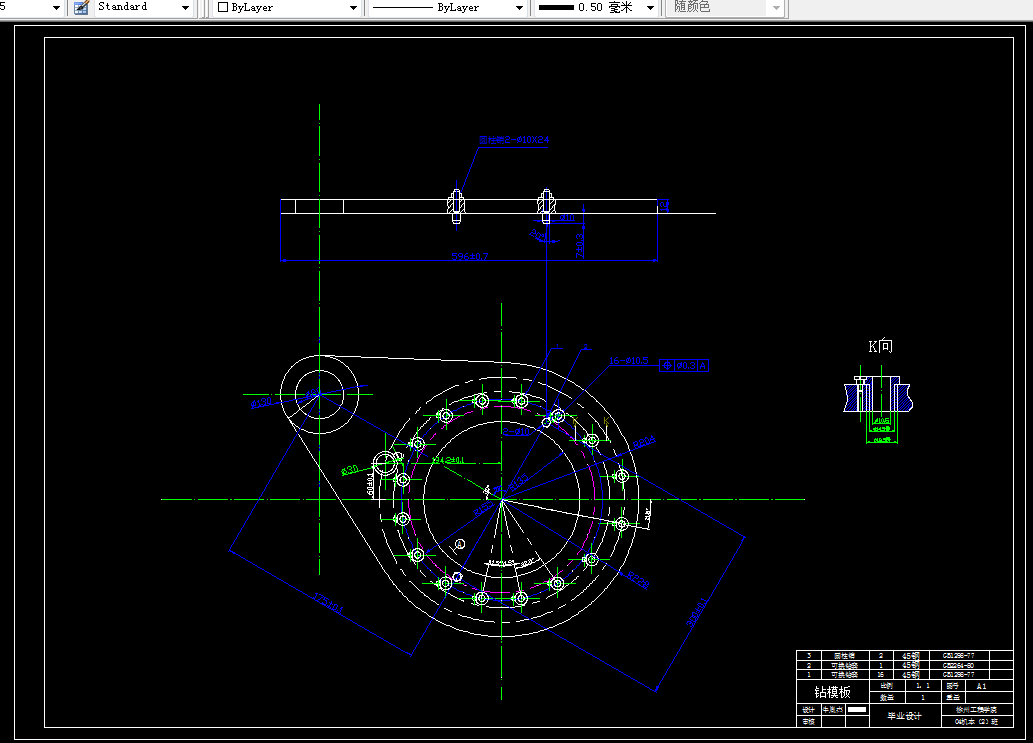This screenshot has width=1033, height=743.
Task: Select the 圆柱销2-ø10X24 leader annotation
Action: tap(514, 140)
